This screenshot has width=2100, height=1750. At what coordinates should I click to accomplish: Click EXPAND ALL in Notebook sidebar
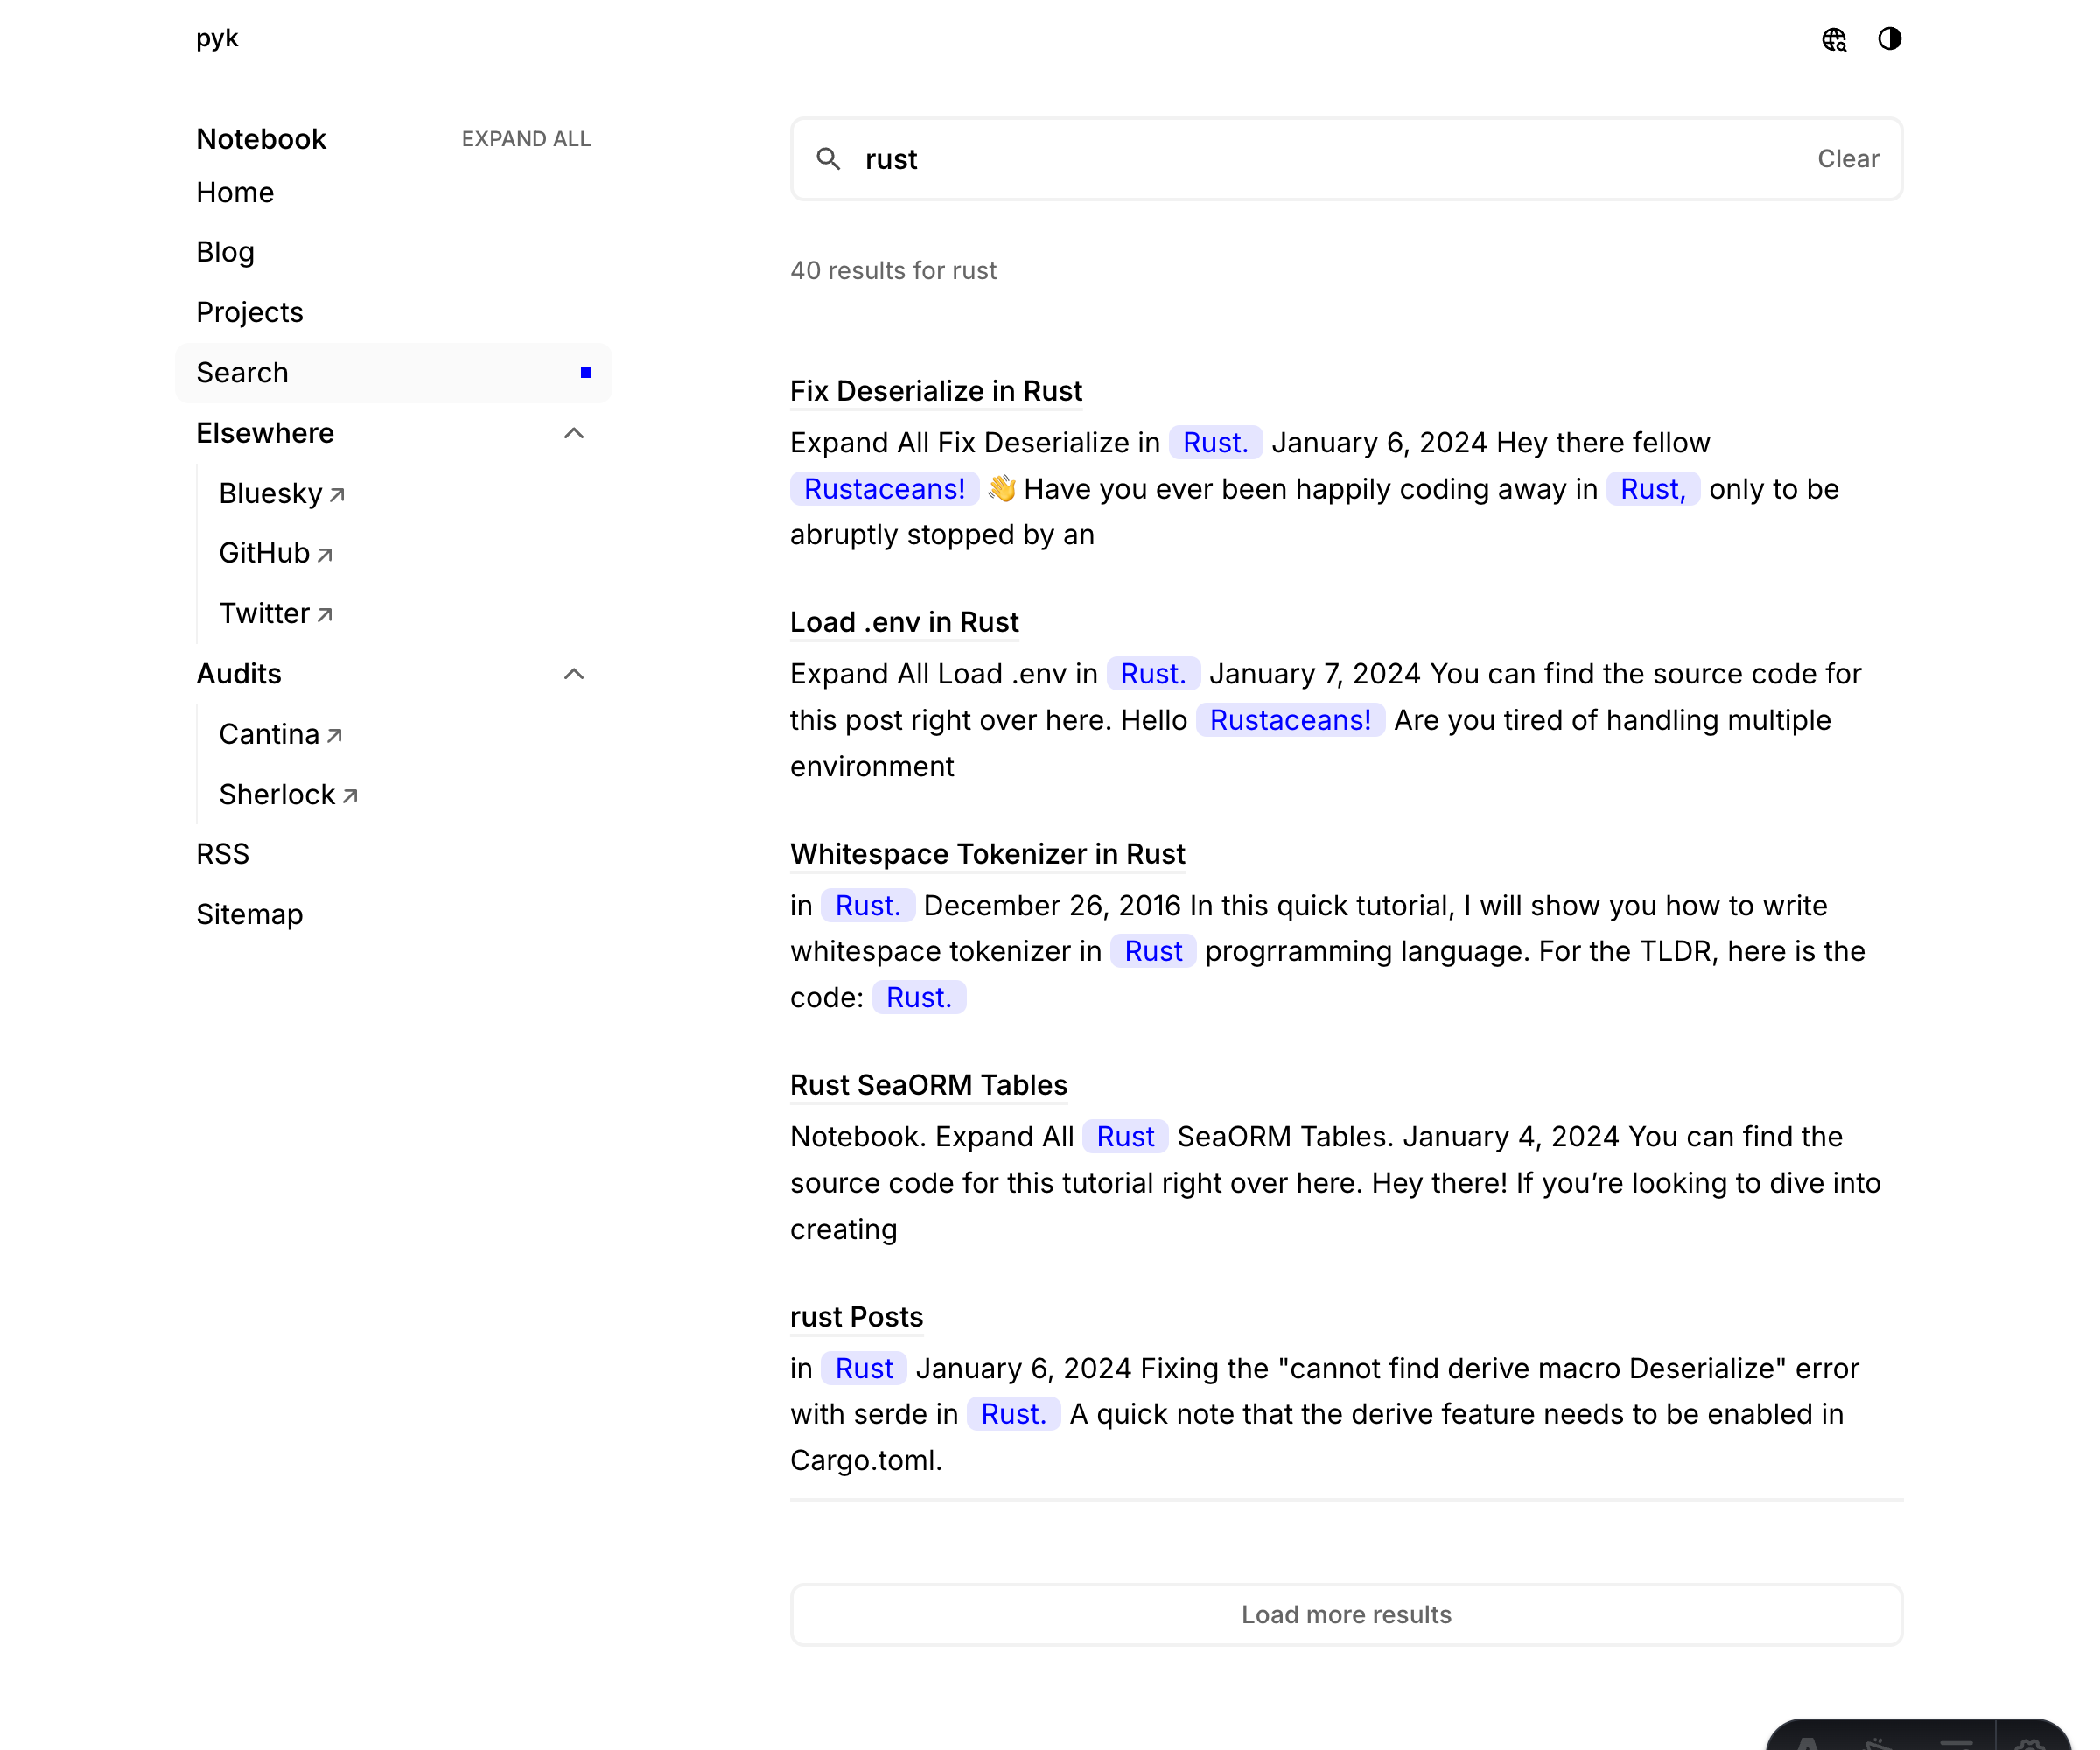526,139
